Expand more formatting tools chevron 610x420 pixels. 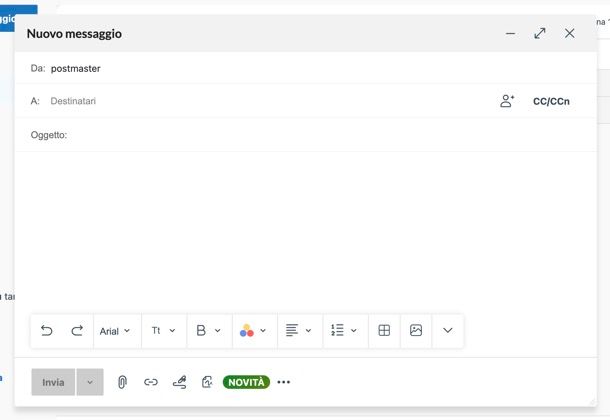coord(448,331)
